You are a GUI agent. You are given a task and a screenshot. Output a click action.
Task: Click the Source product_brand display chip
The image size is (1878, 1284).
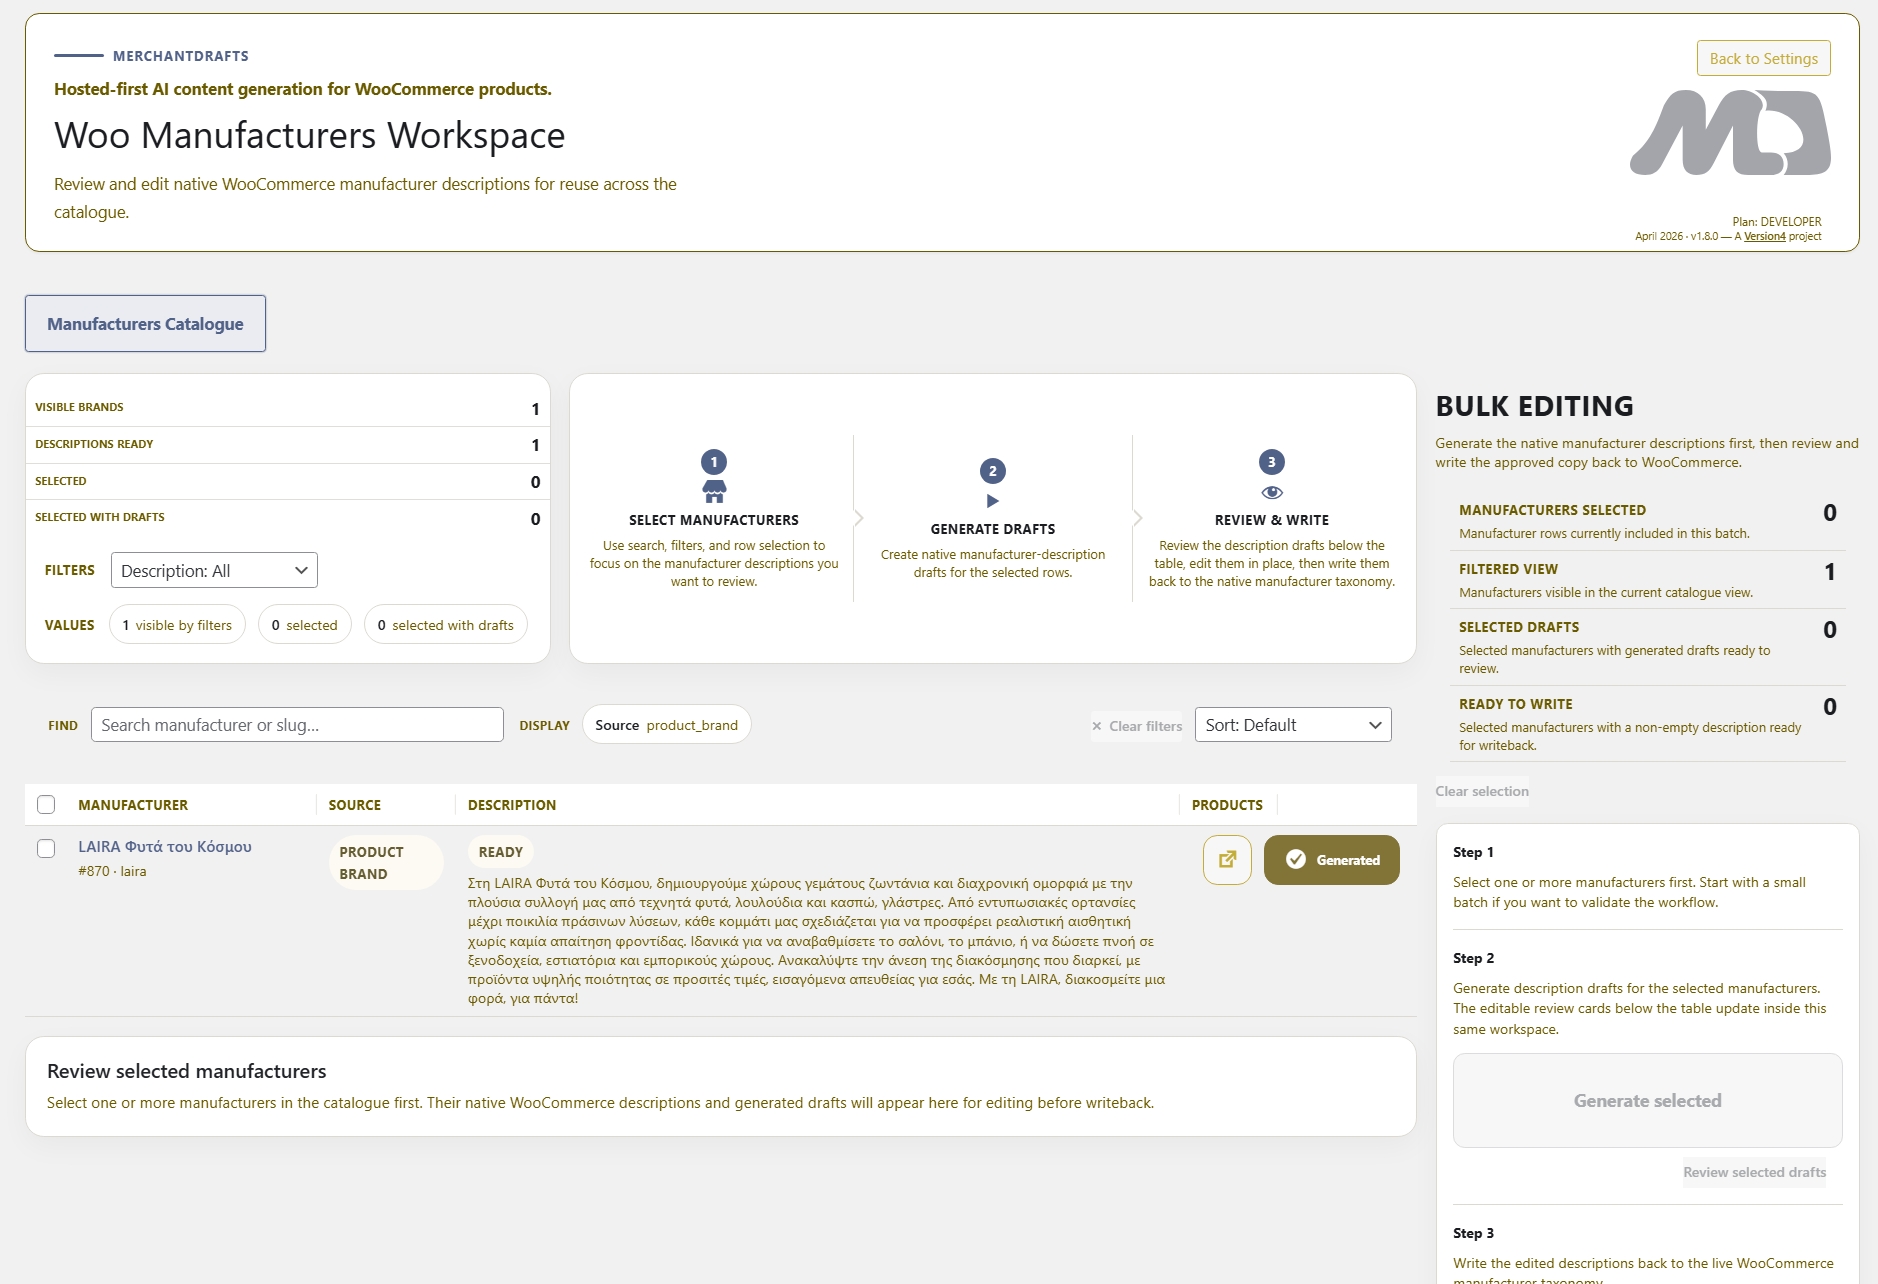[x=666, y=725]
